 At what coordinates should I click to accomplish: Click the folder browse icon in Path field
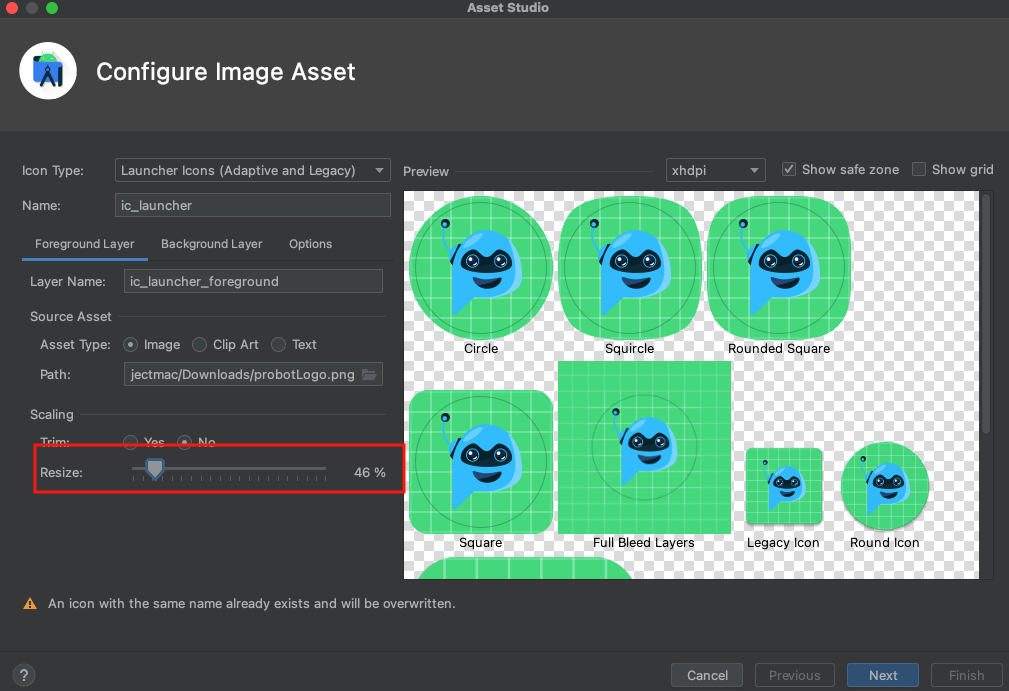pyautogui.click(x=370, y=375)
